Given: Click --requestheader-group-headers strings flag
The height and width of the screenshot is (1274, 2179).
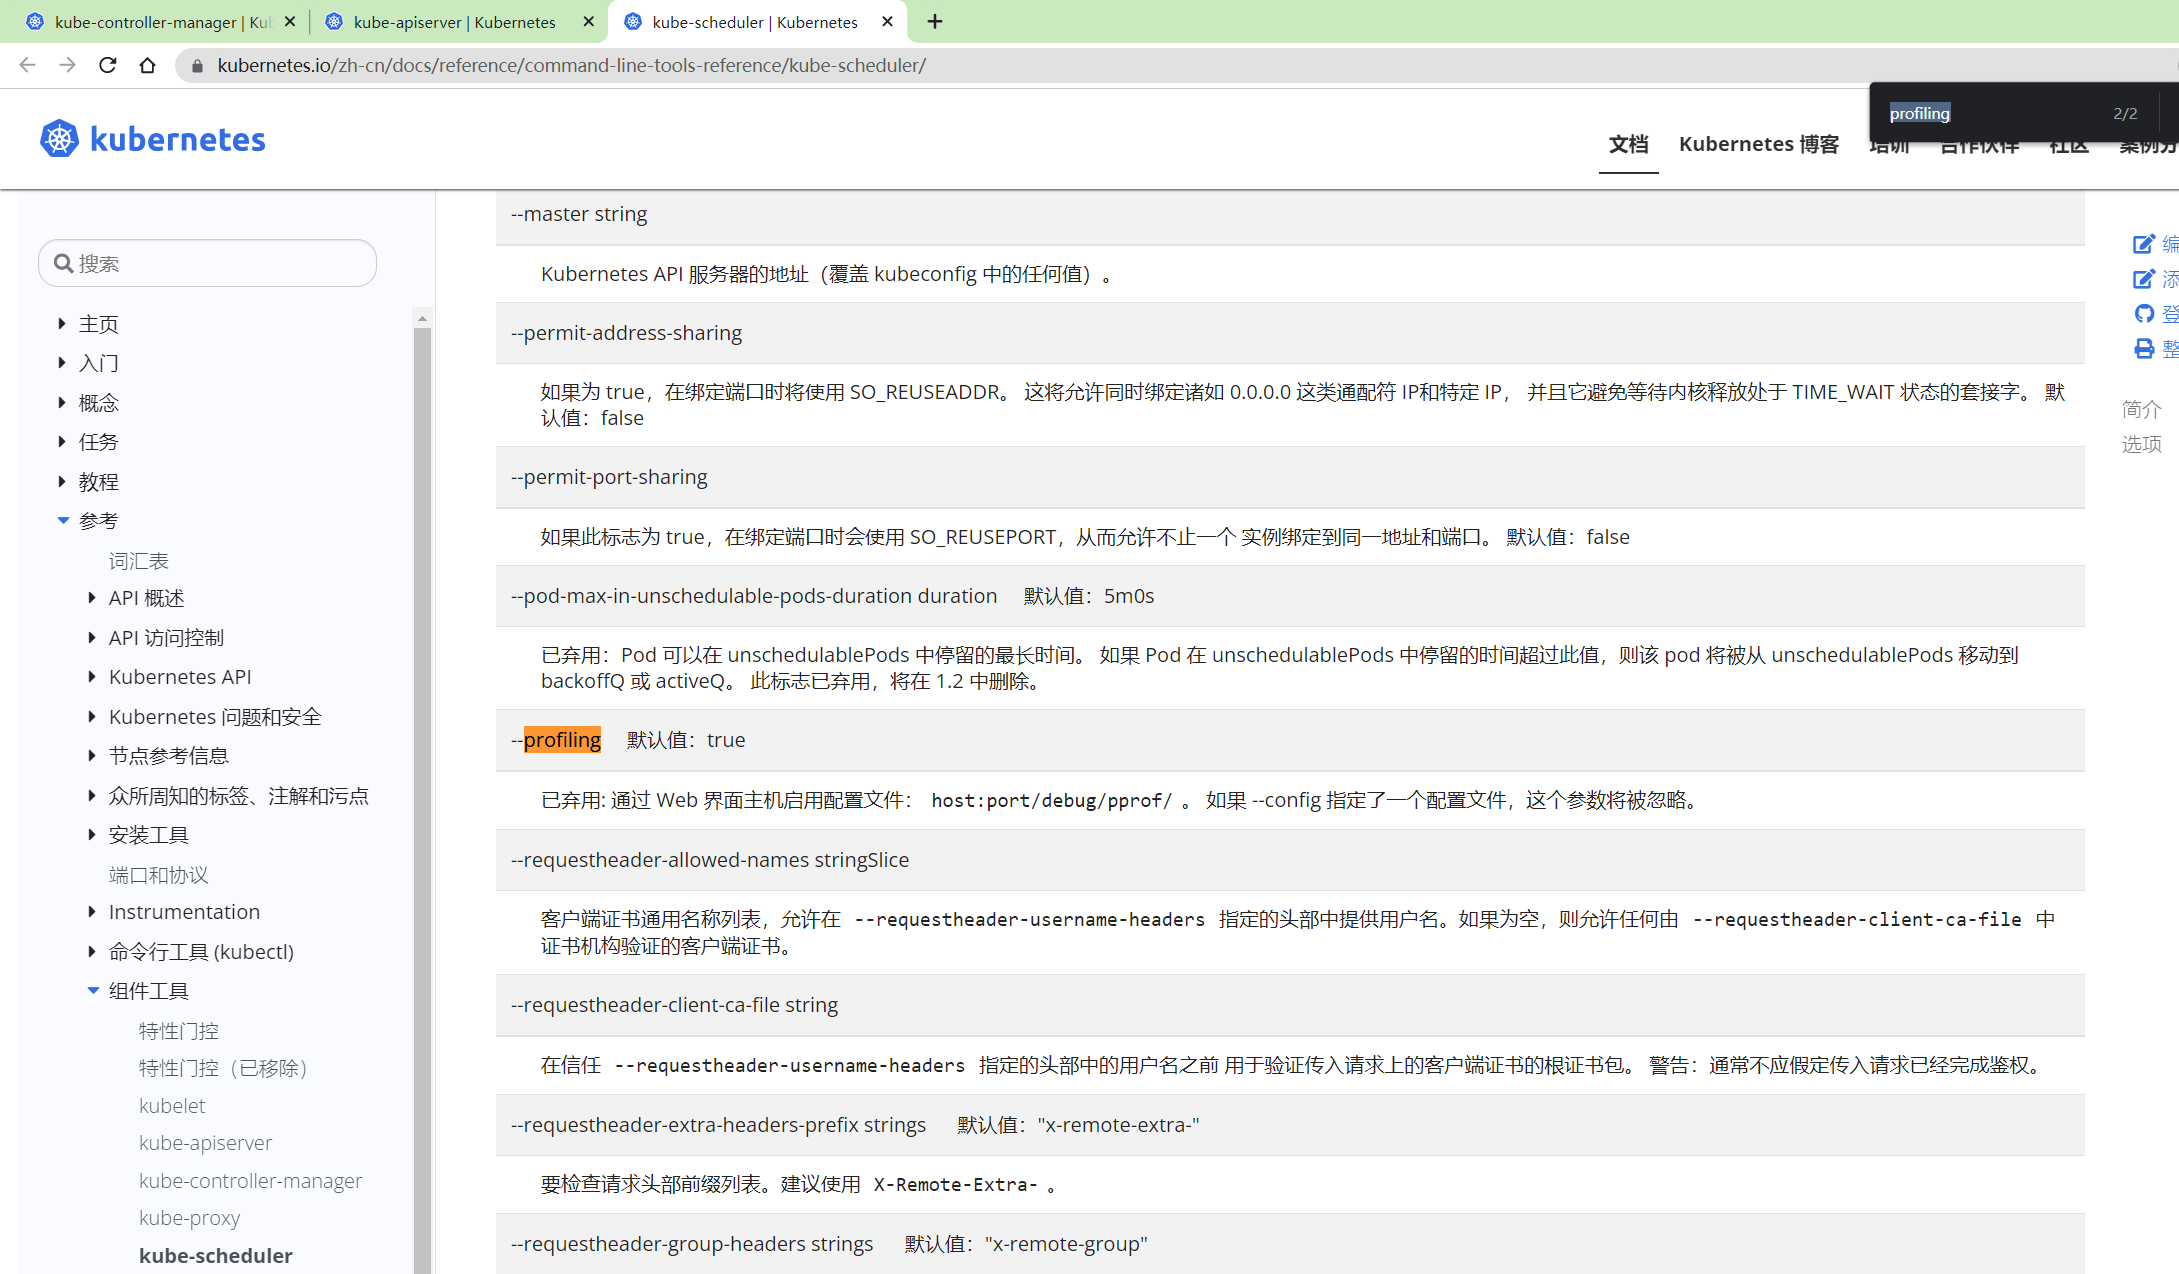Looking at the screenshot, I should pos(692,1244).
